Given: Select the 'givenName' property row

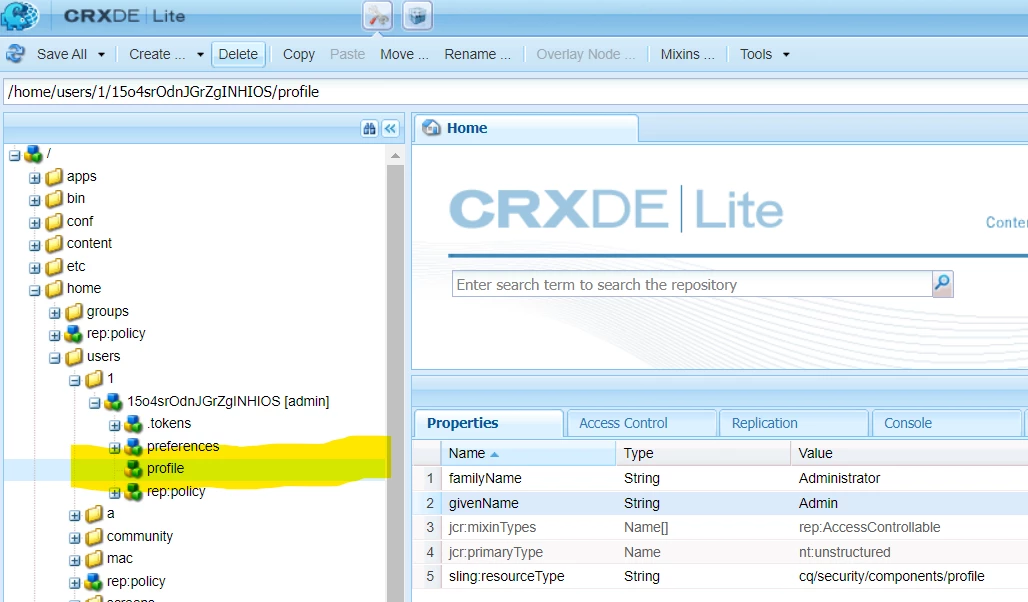Looking at the screenshot, I should [x=721, y=503].
